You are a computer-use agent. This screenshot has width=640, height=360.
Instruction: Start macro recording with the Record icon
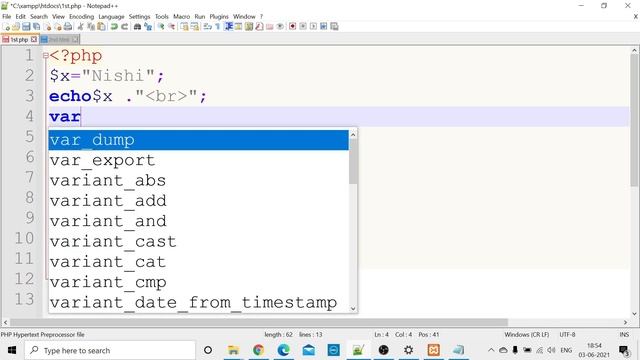tap(293, 27)
